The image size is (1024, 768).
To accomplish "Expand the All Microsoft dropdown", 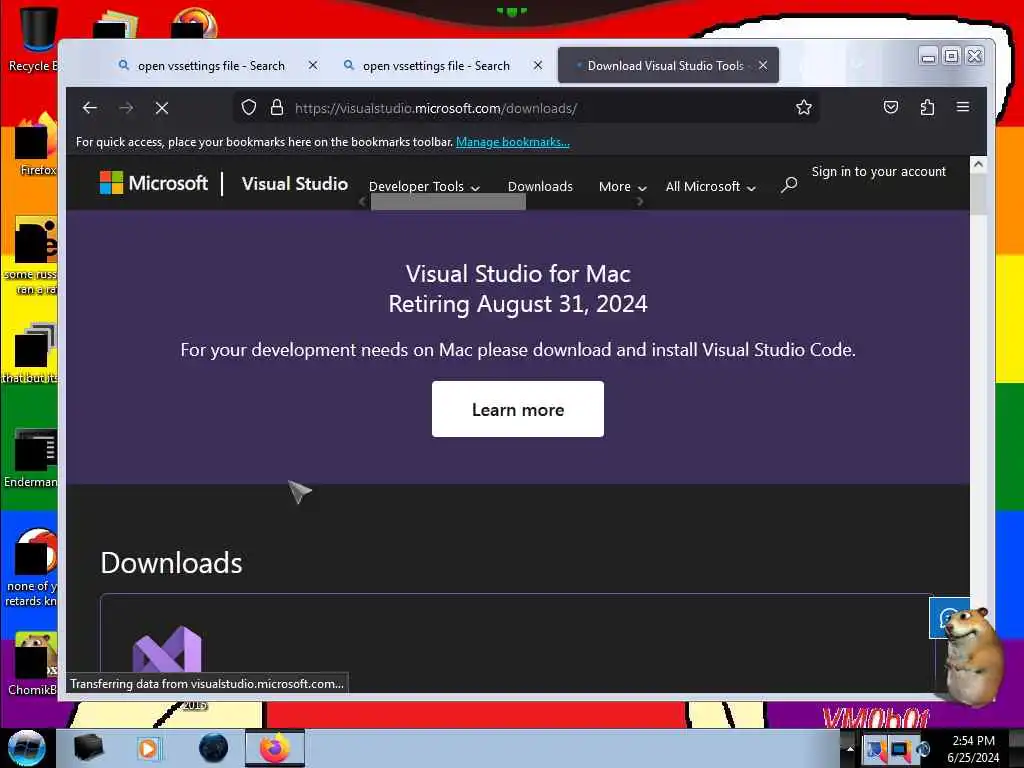I will click(711, 187).
